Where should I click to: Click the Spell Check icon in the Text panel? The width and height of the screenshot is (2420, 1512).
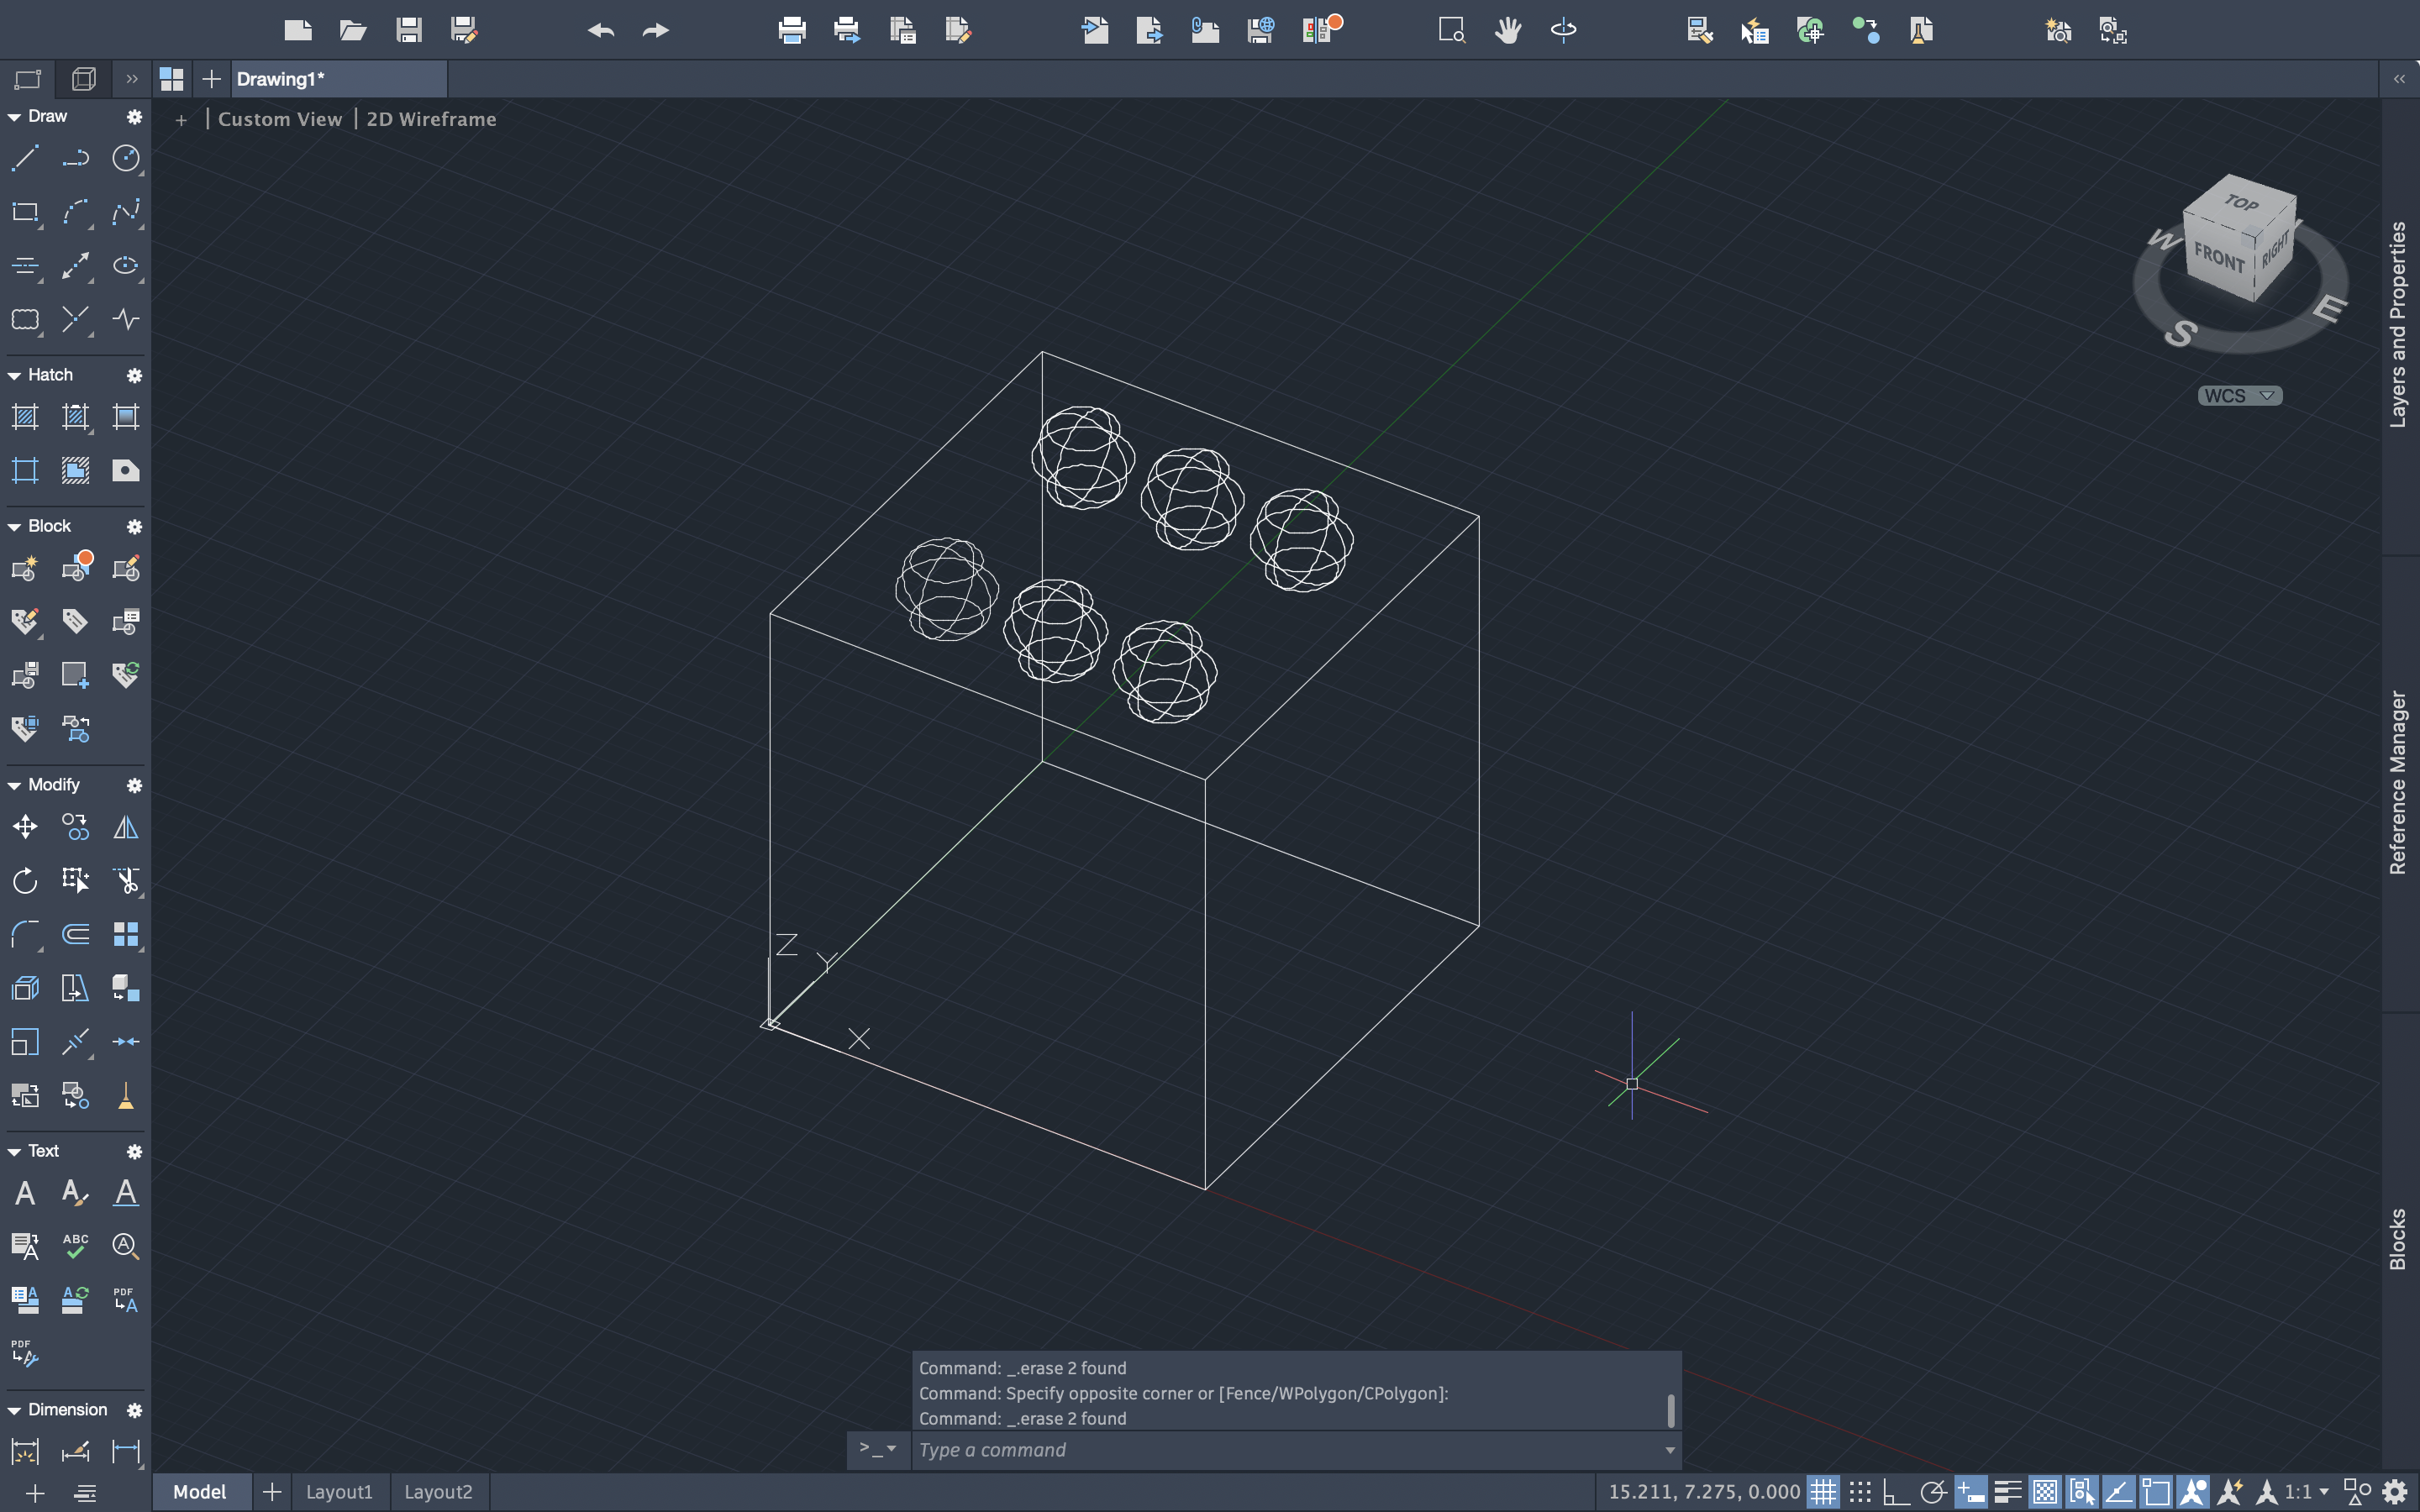coord(76,1246)
